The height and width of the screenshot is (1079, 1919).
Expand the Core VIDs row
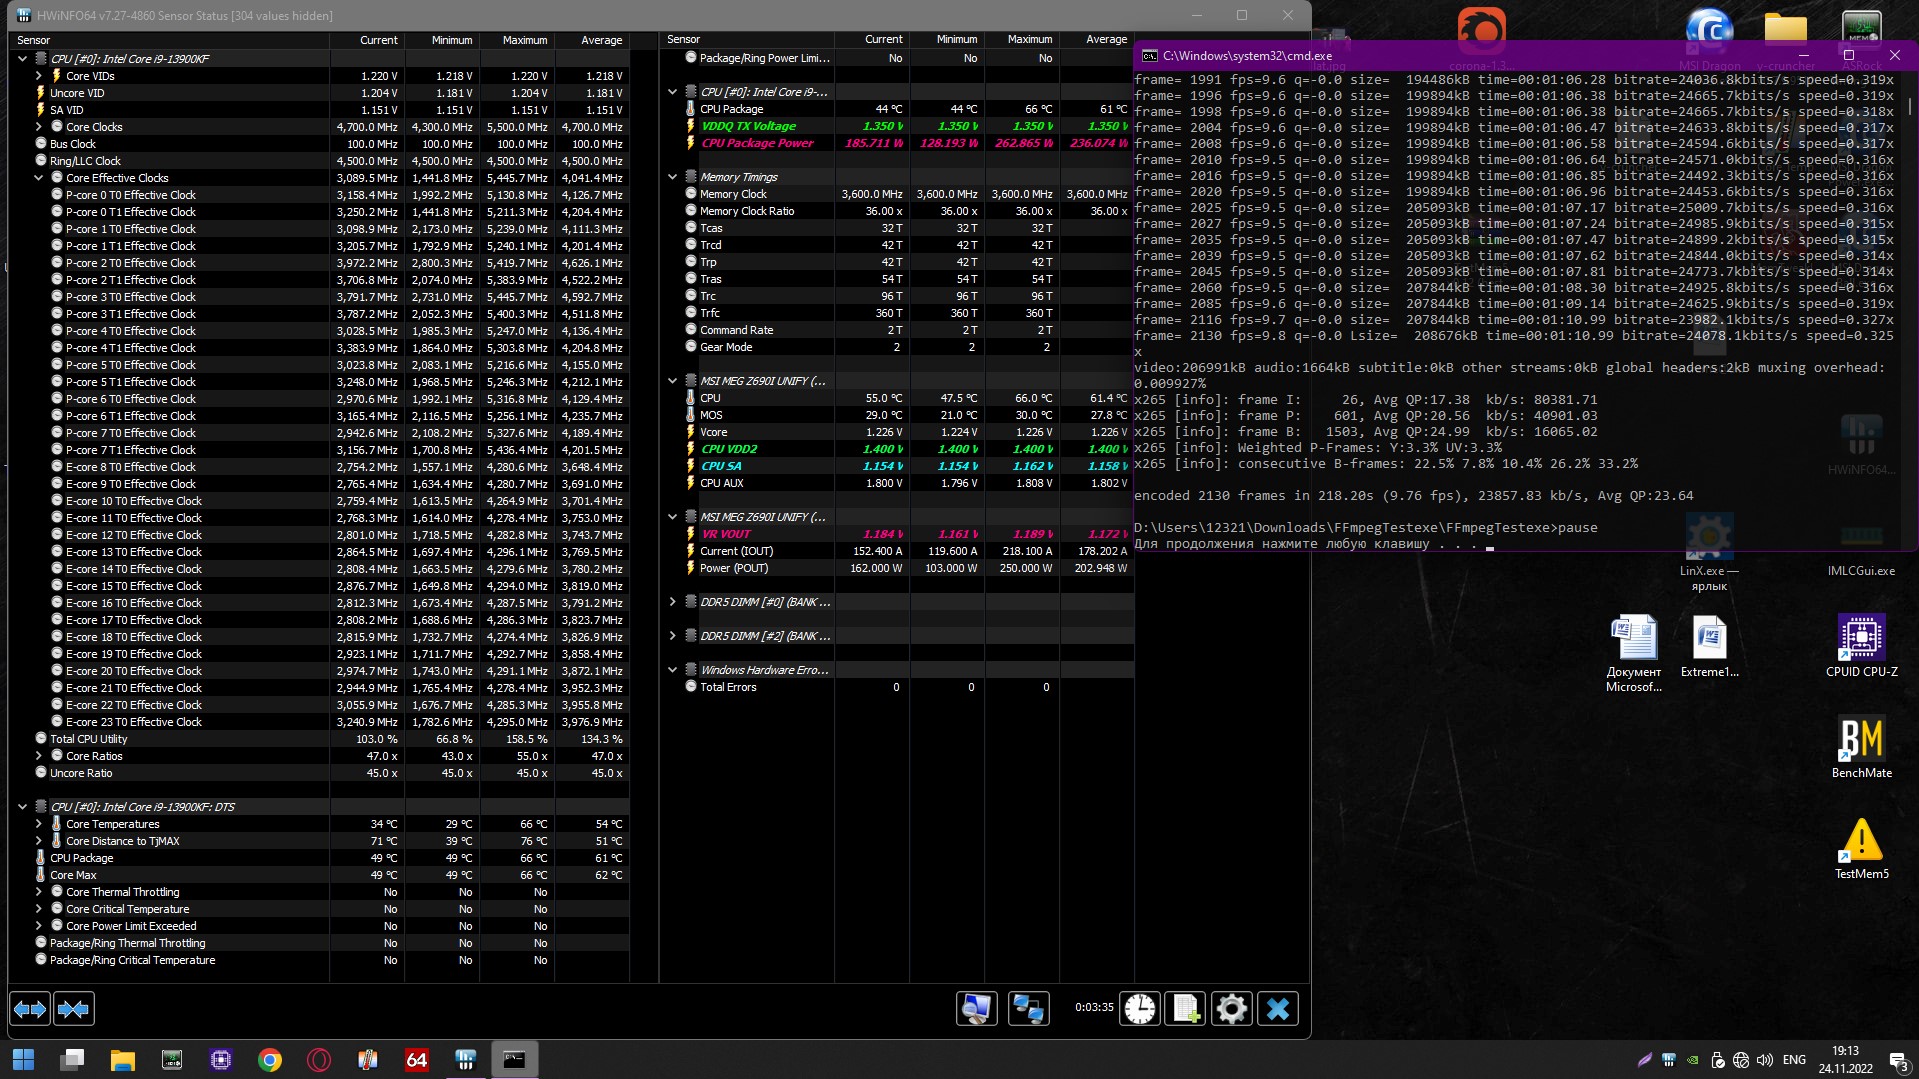click(x=39, y=76)
